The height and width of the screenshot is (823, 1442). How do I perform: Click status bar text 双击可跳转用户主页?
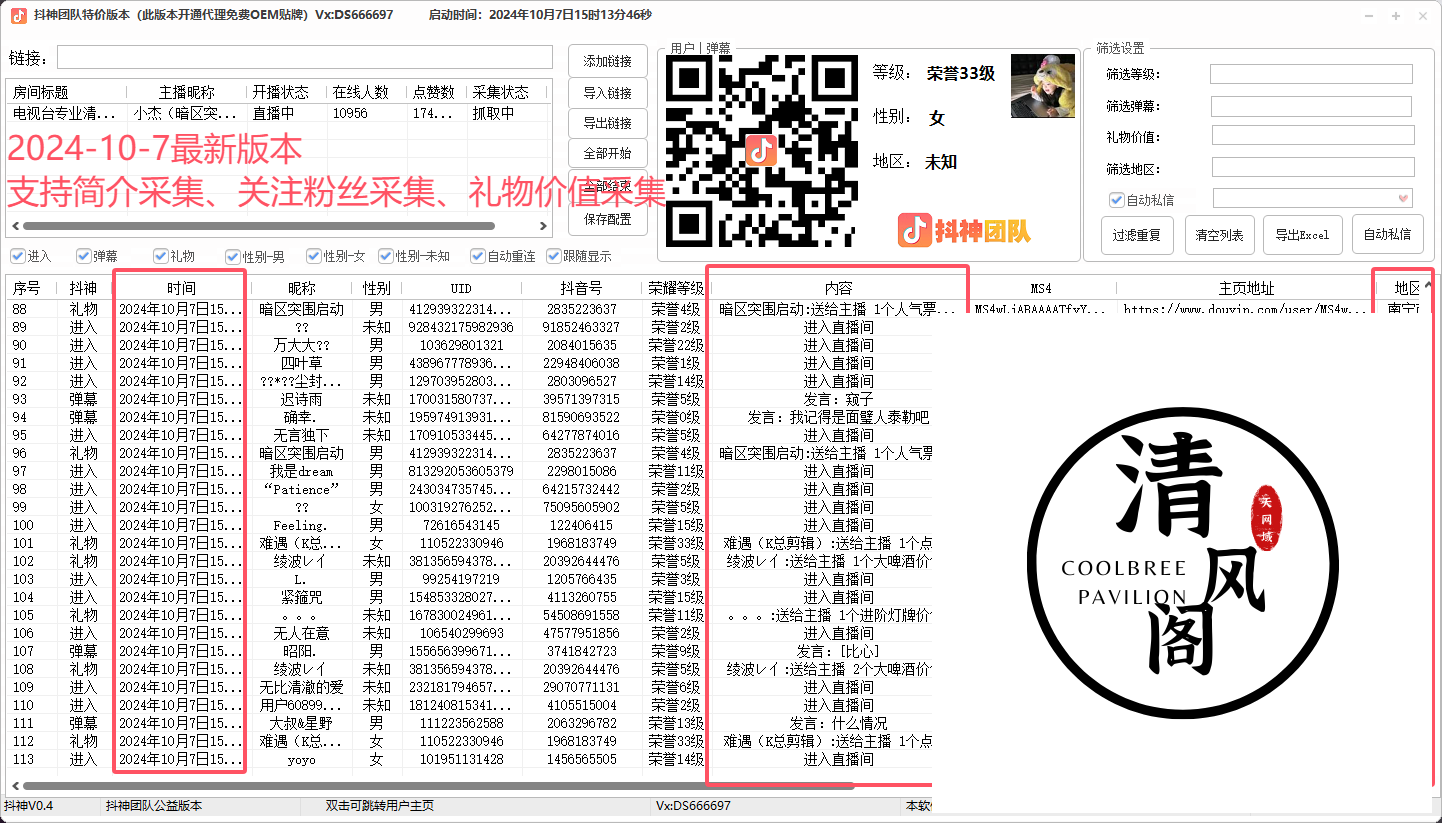tap(380, 806)
